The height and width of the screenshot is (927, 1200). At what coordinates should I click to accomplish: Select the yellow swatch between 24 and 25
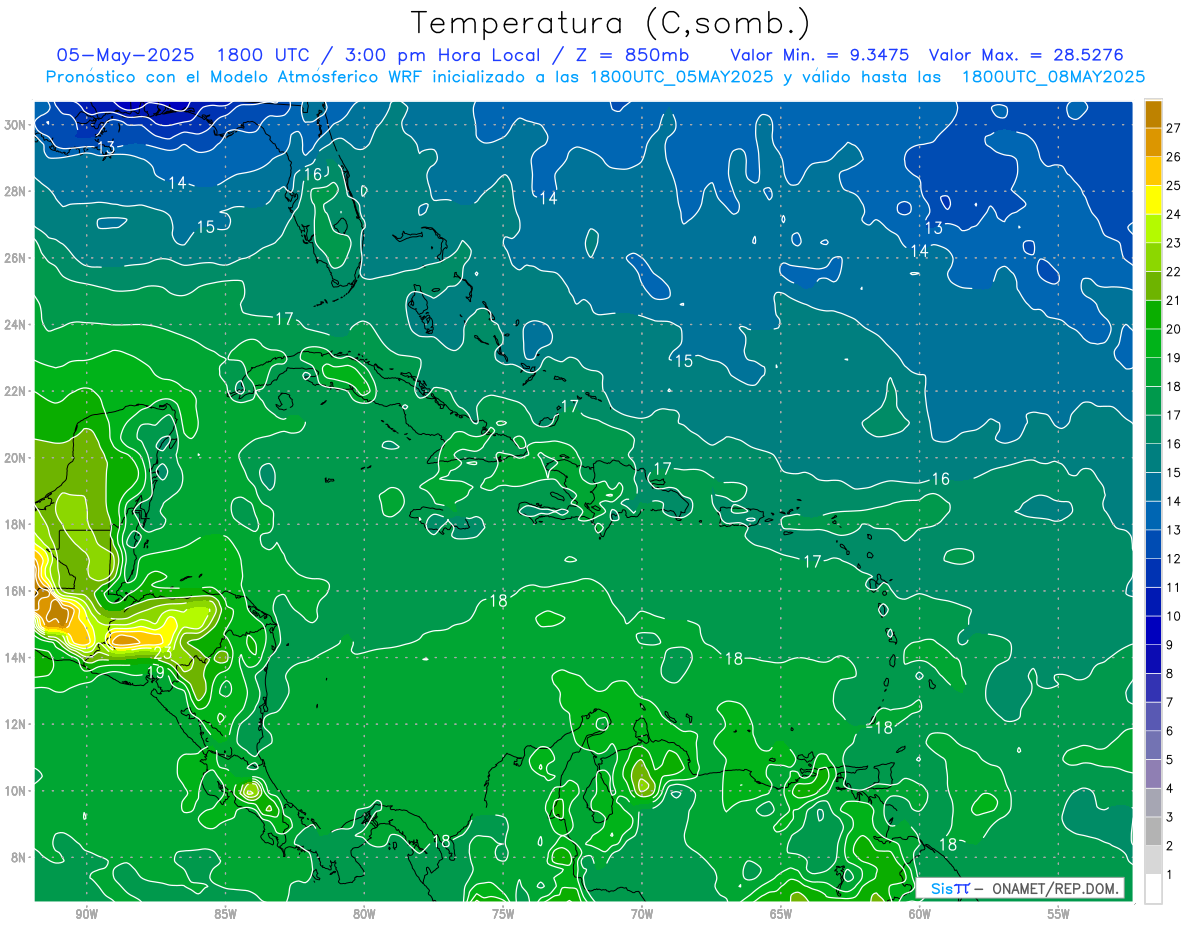pyautogui.click(x=1153, y=200)
